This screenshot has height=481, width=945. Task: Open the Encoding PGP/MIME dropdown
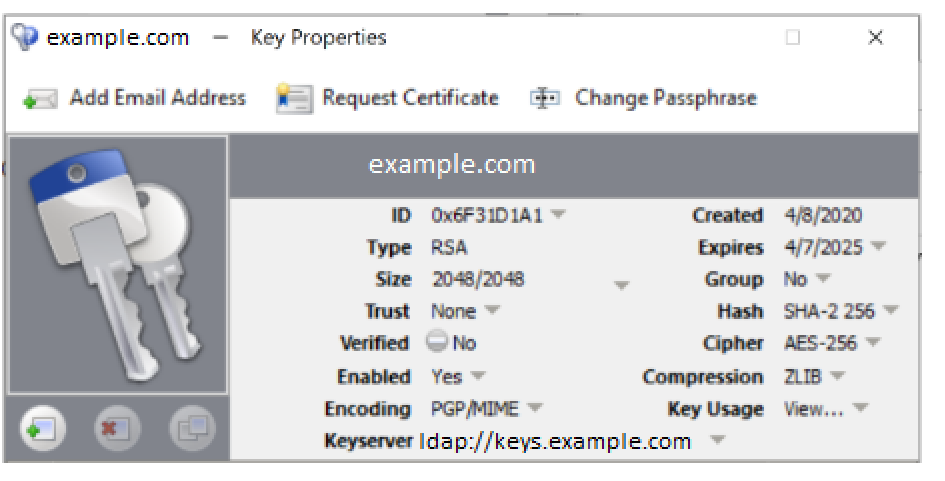tap(535, 408)
